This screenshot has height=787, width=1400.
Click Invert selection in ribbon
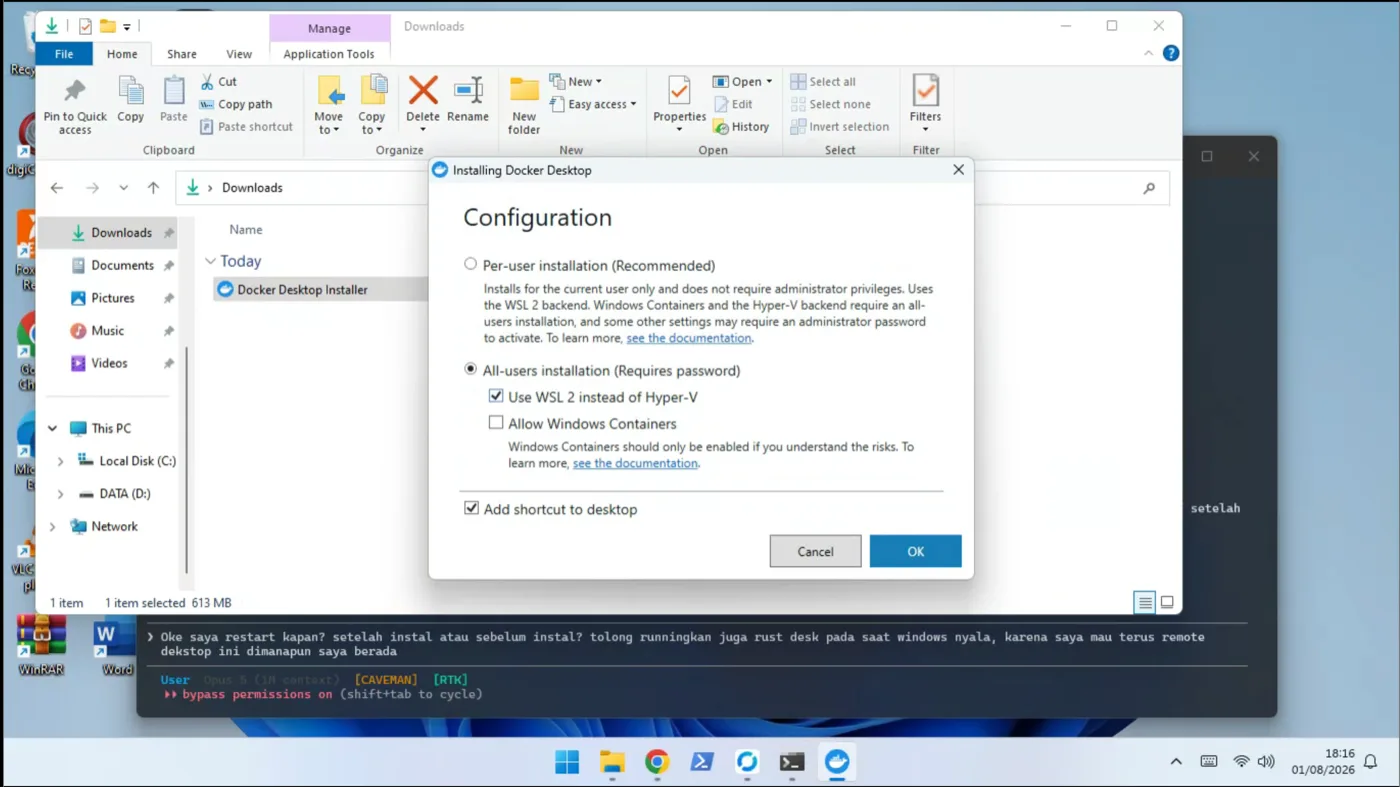[x=839, y=127]
